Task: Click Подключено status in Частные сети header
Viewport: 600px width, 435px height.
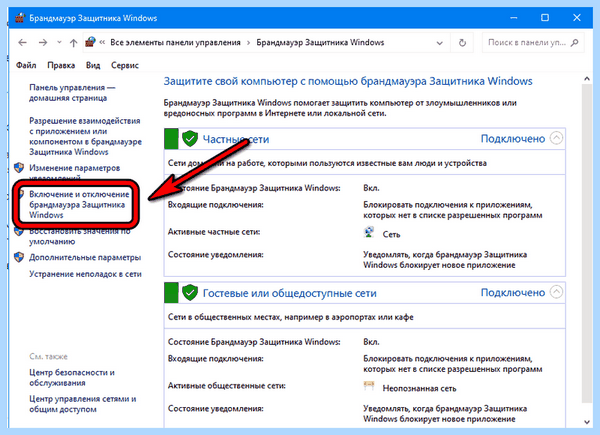Action: point(513,138)
